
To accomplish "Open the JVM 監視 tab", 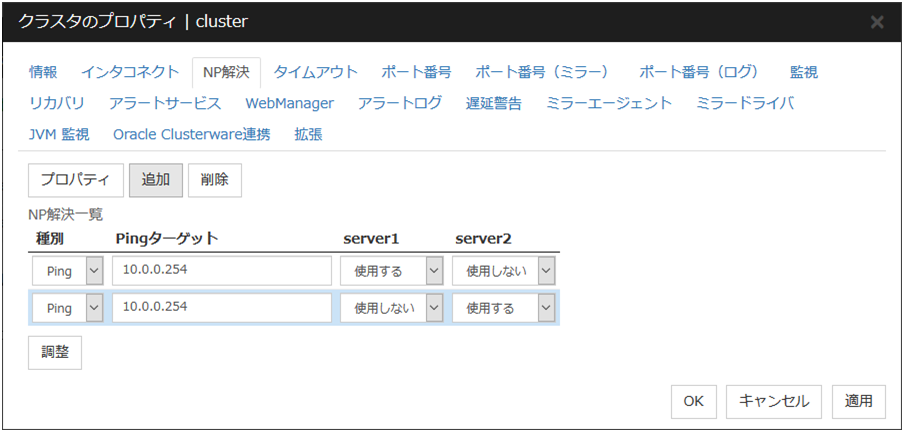I will click(x=59, y=134).
